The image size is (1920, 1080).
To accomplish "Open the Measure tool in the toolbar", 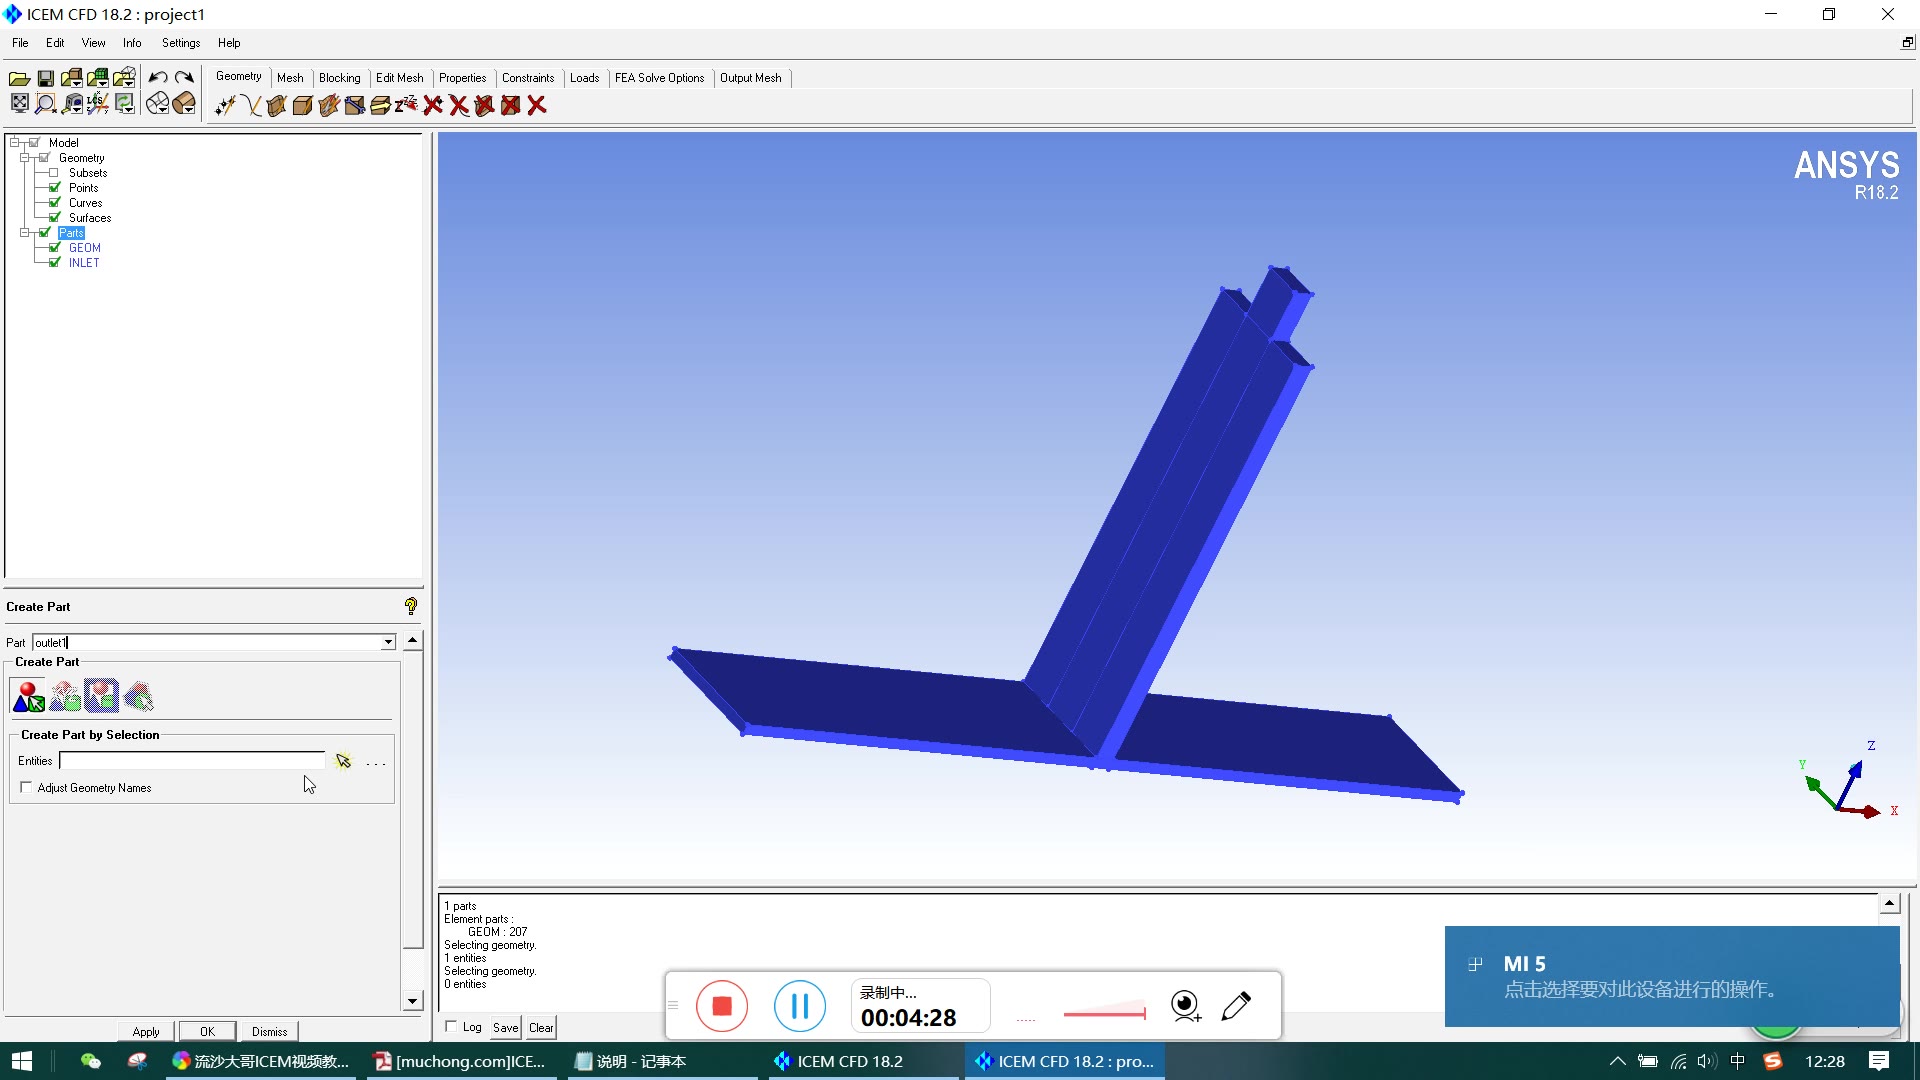I will click(x=72, y=103).
